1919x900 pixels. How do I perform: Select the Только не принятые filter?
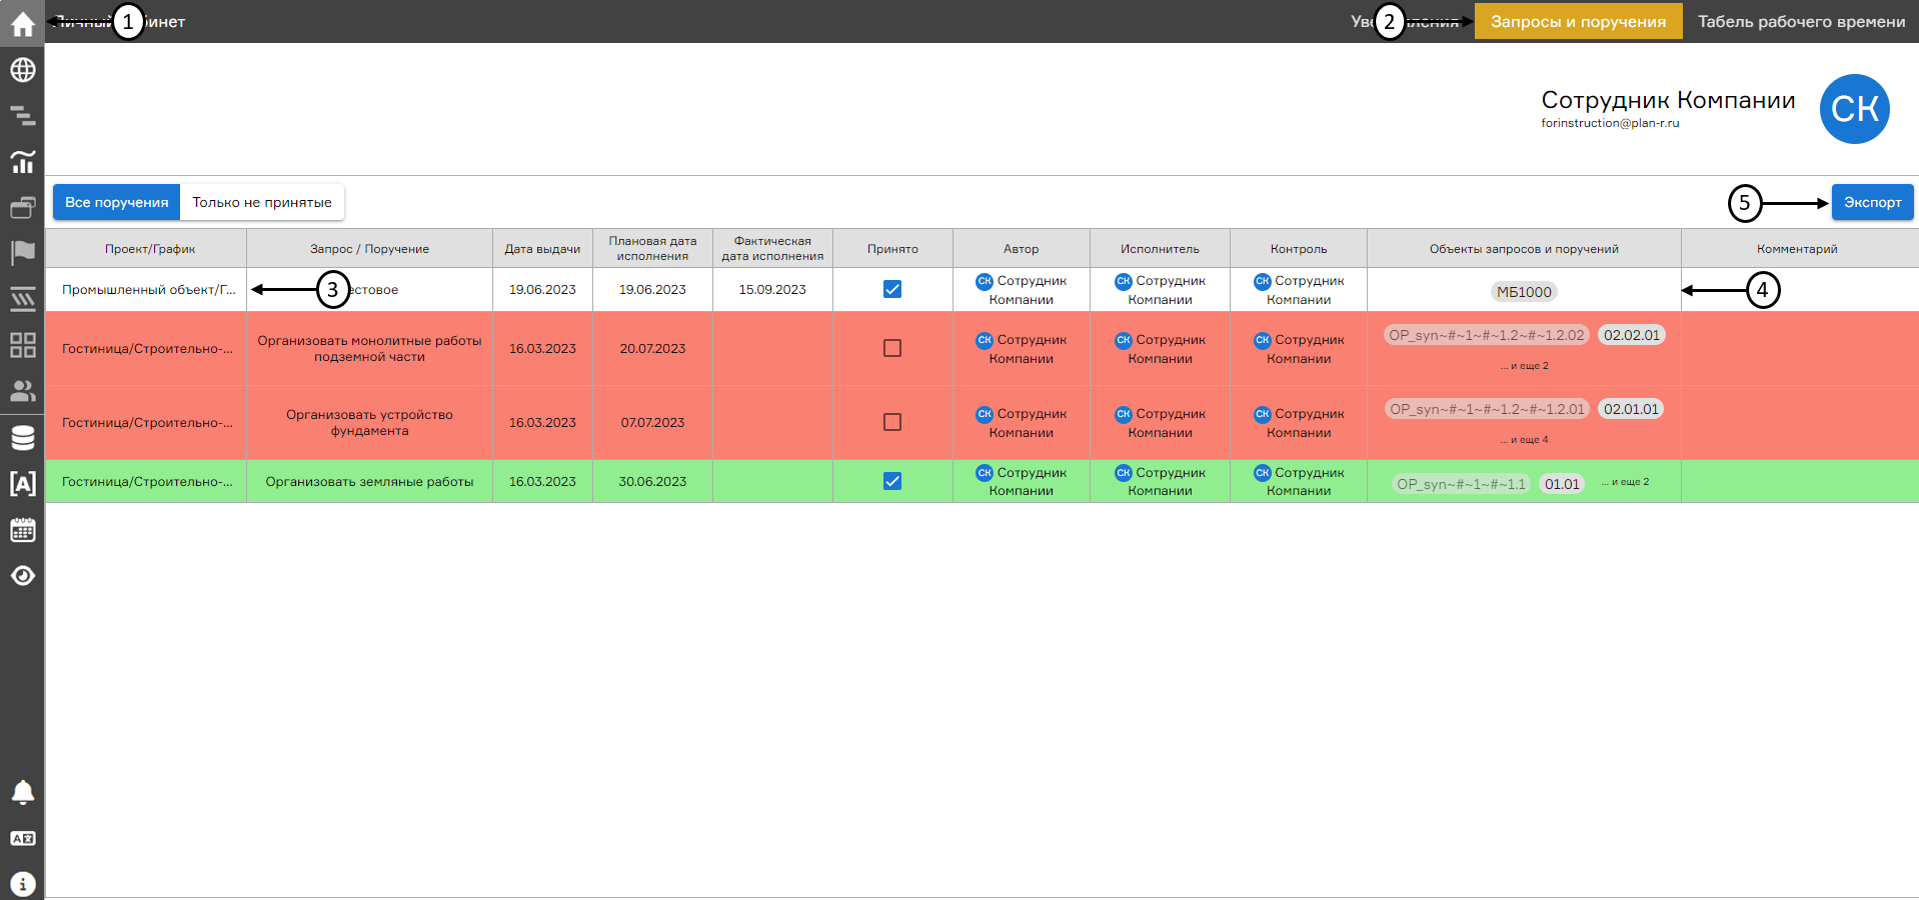coord(262,202)
